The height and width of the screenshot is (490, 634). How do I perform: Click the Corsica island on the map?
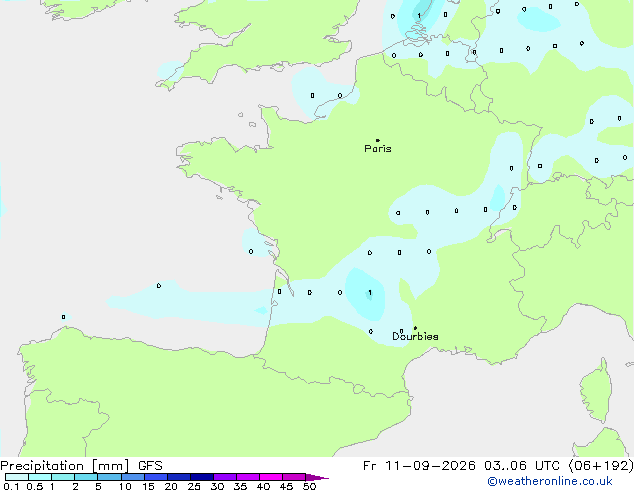point(596,390)
